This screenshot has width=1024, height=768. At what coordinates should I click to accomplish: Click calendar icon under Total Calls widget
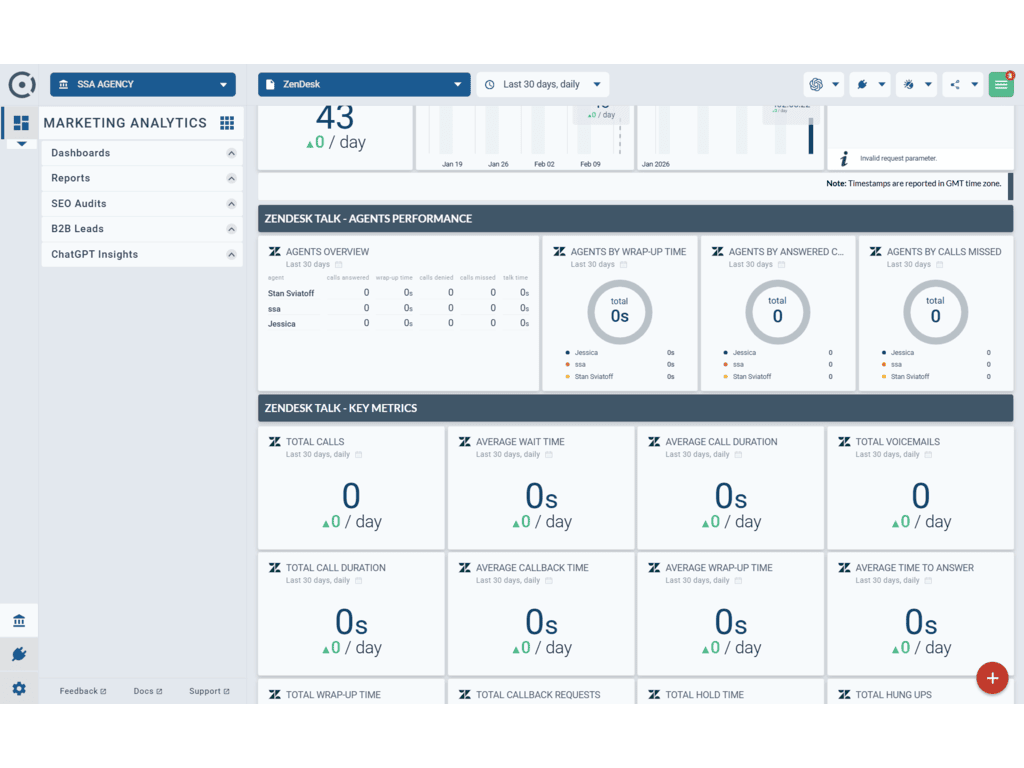(359, 455)
